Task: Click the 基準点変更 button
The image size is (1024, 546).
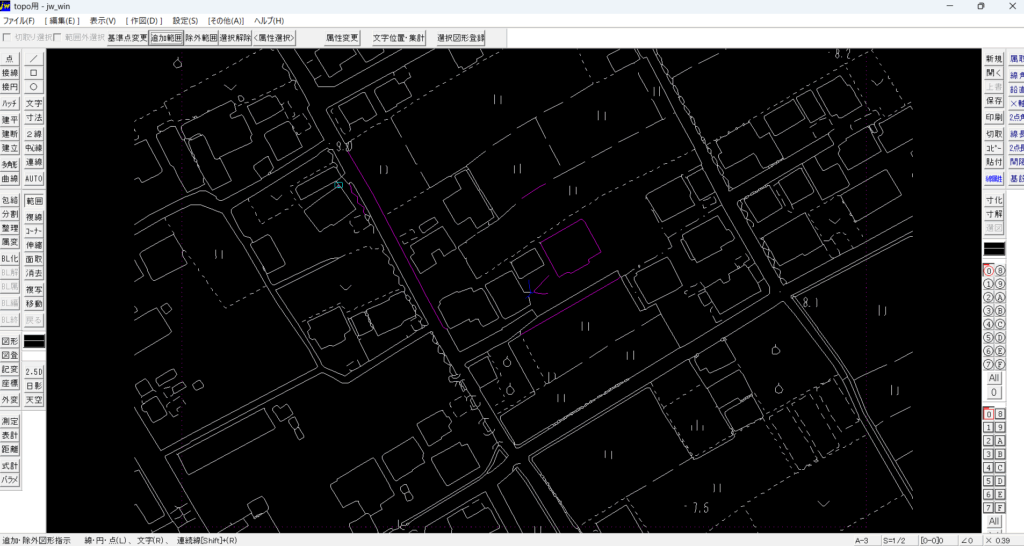Action: coord(127,38)
